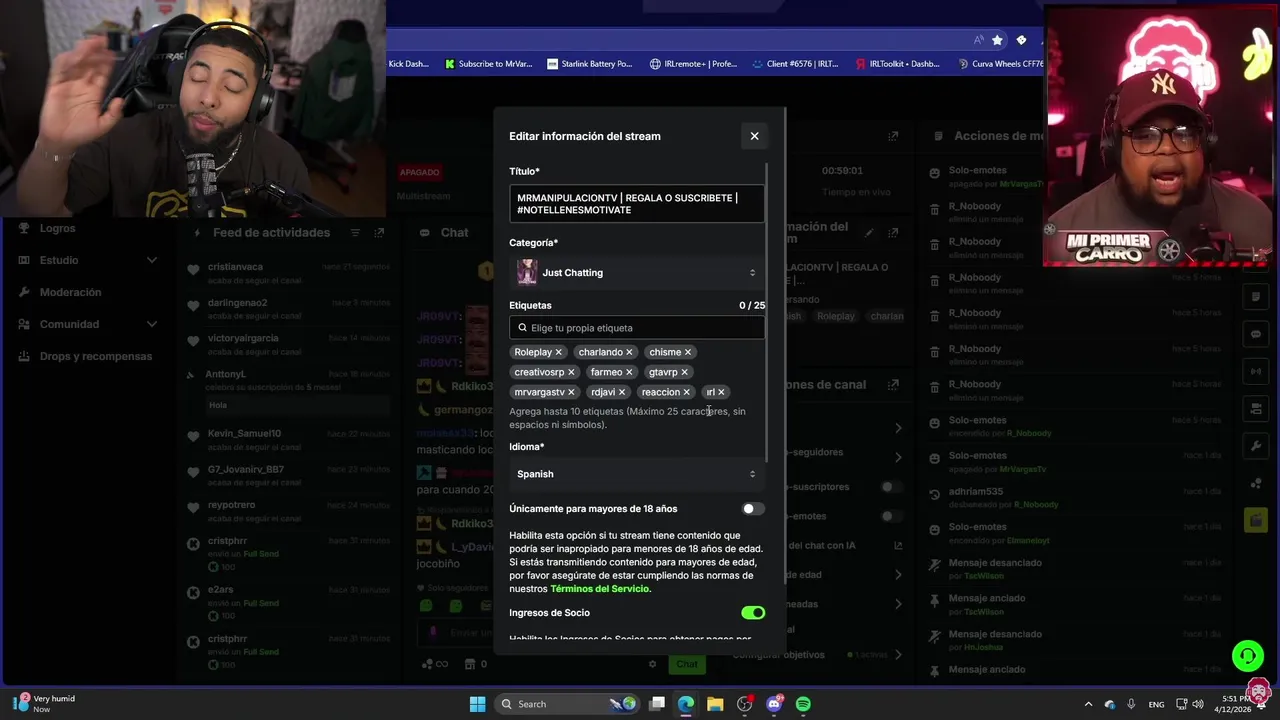Remove the Roleplay tag
The width and height of the screenshot is (1280, 720).
pyautogui.click(x=559, y=352)
